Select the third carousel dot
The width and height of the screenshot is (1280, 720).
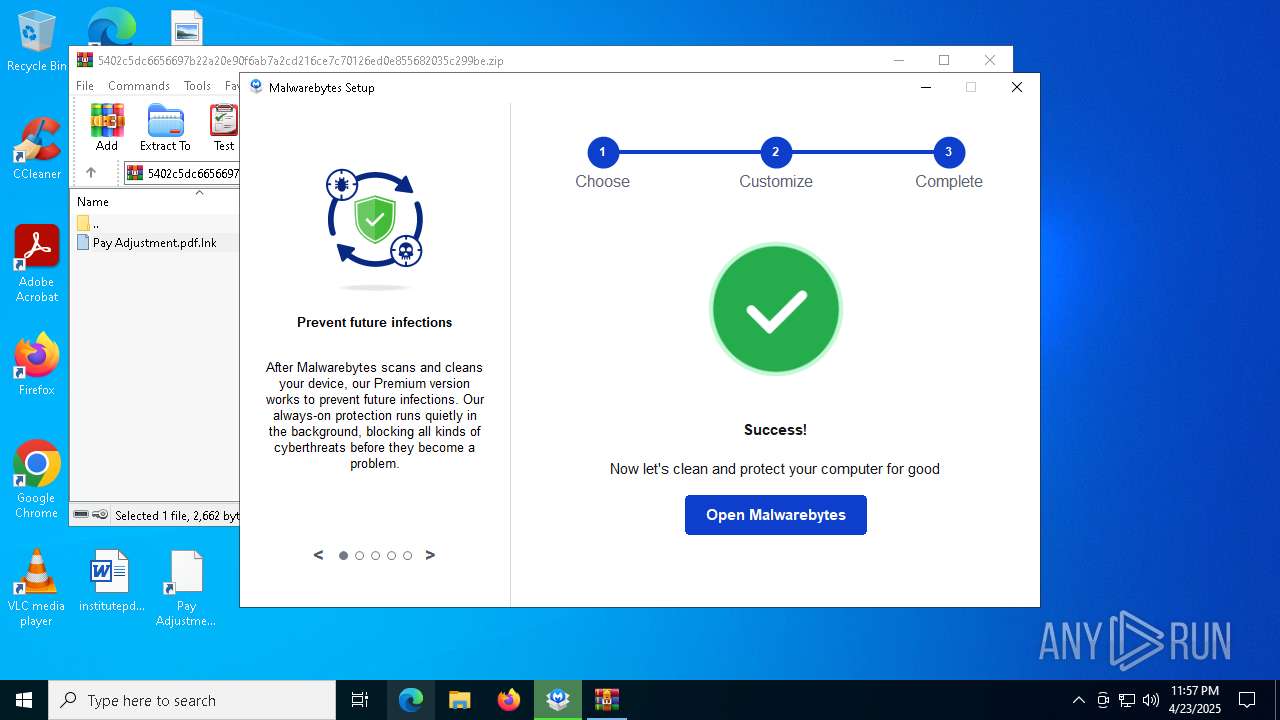click(x=376, y=556)
